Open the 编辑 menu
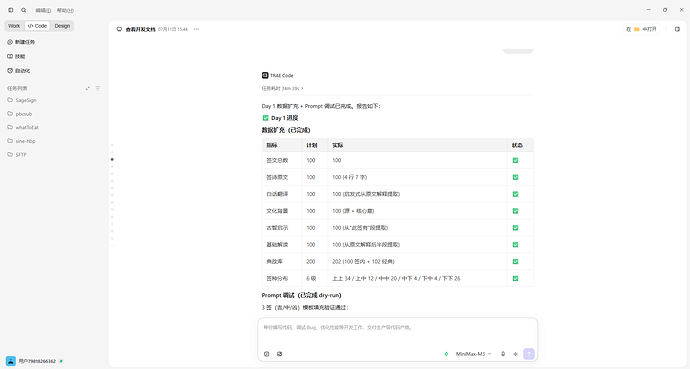Viewport: 690px width, 369px height. pos(43,10)
